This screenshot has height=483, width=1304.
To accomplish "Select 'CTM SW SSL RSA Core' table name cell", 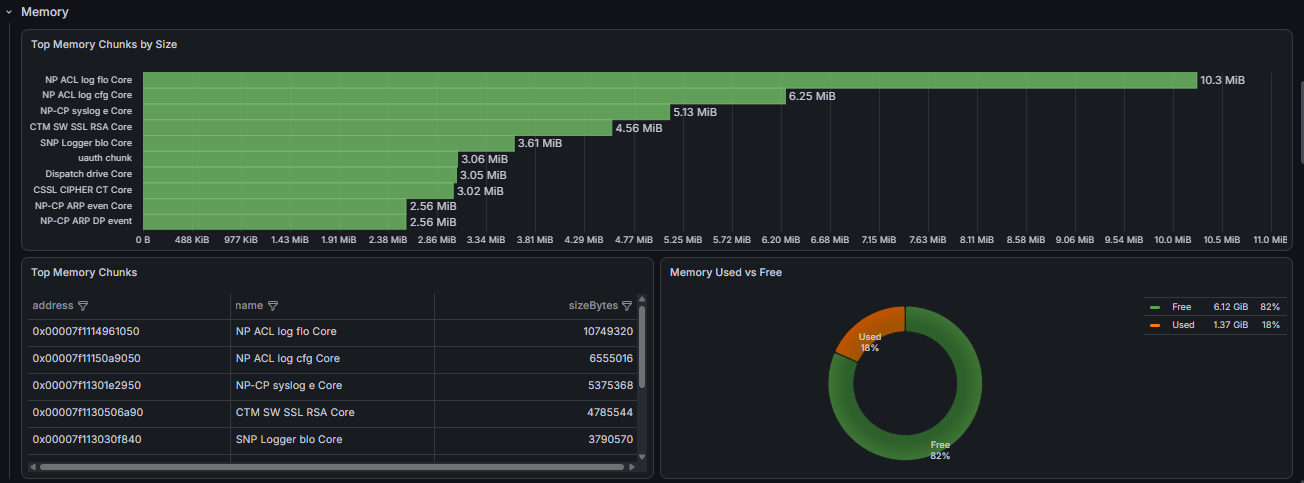I will 333,412.
